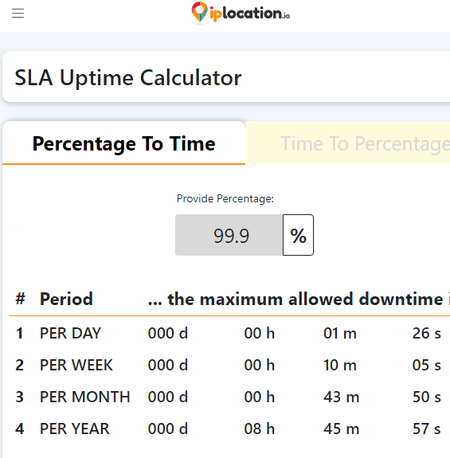Click the 08 h value for PER YEAR
This screenshot has width=450, height=458.
coord(259,429)
